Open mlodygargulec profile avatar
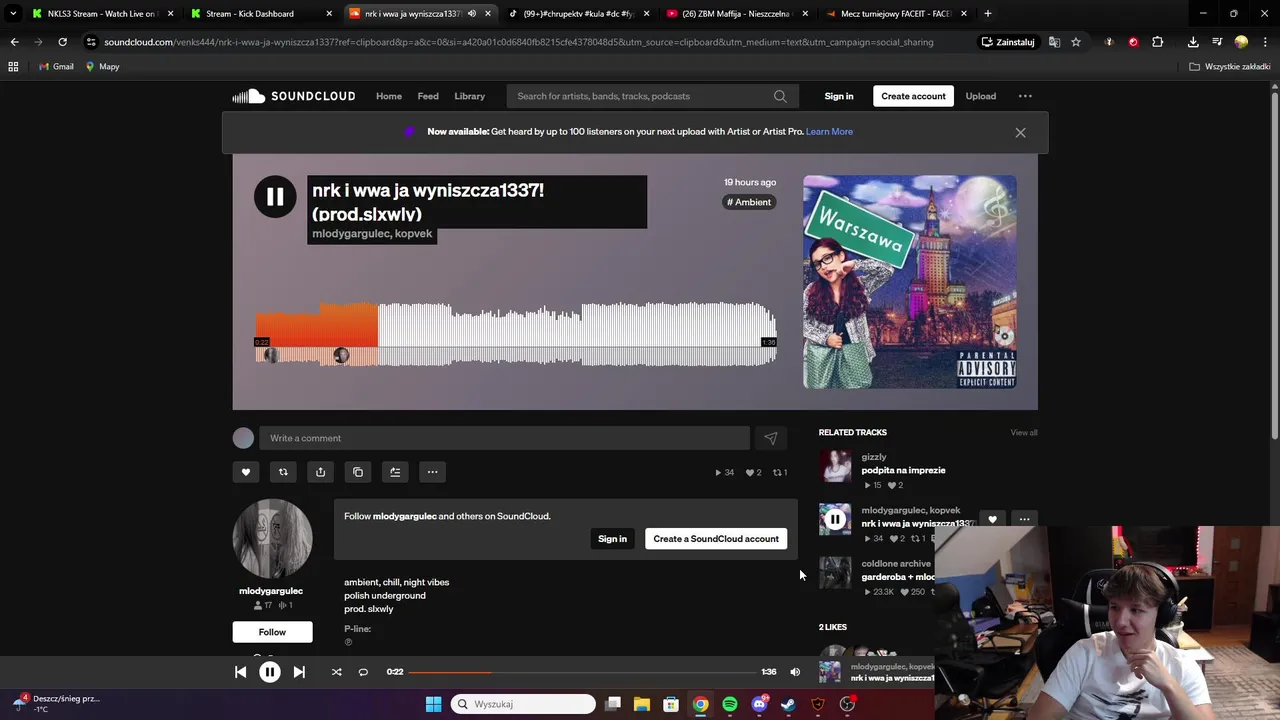 pyautogui.click(x=272, y=539)
